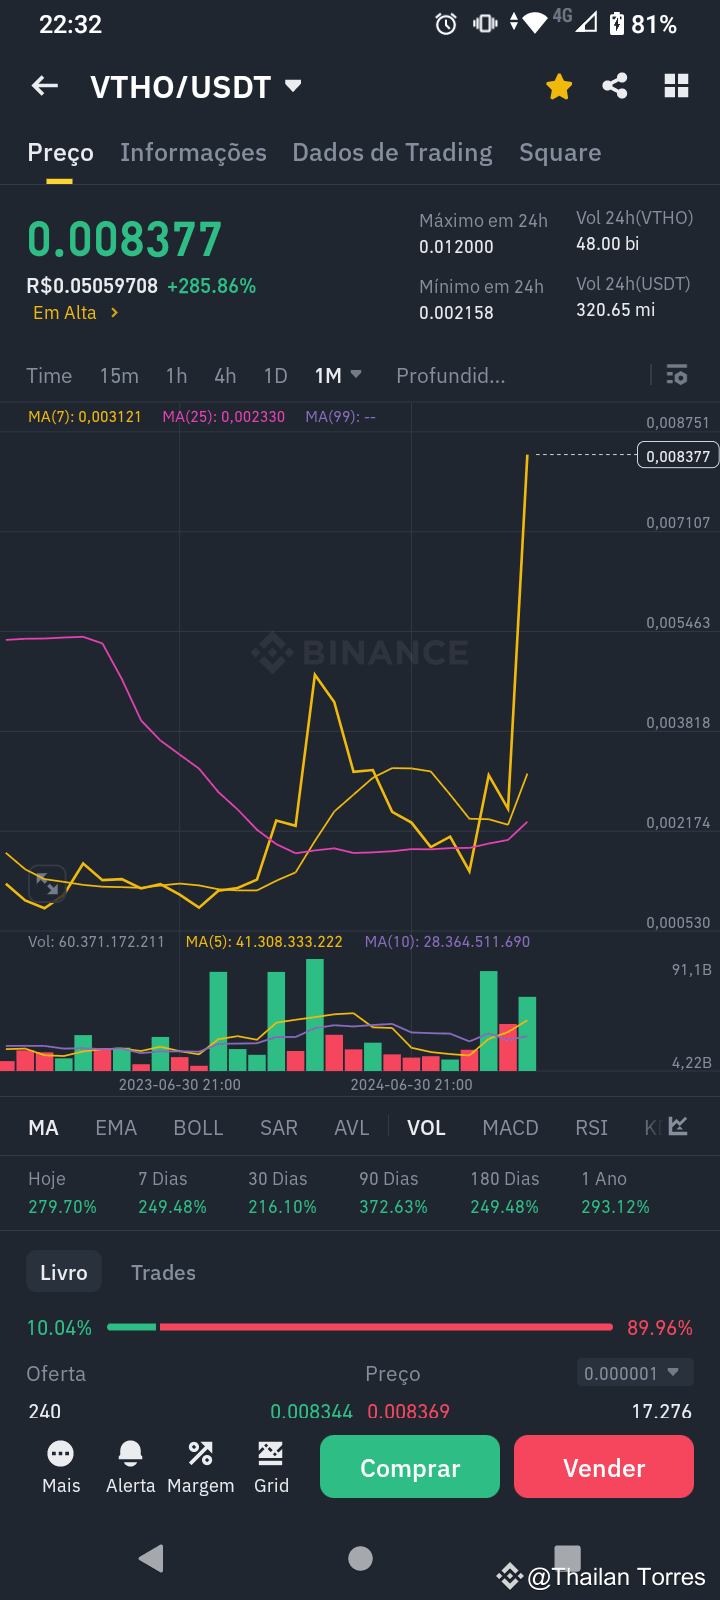Select the MACD sub-indicator
The width and height of the screenshot is (720, 1600).
tap(510, 1128)
